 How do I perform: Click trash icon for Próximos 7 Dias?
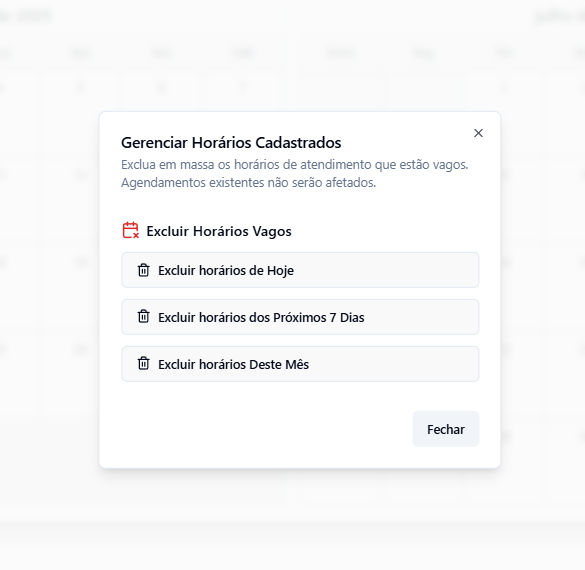tap(143, 317)
